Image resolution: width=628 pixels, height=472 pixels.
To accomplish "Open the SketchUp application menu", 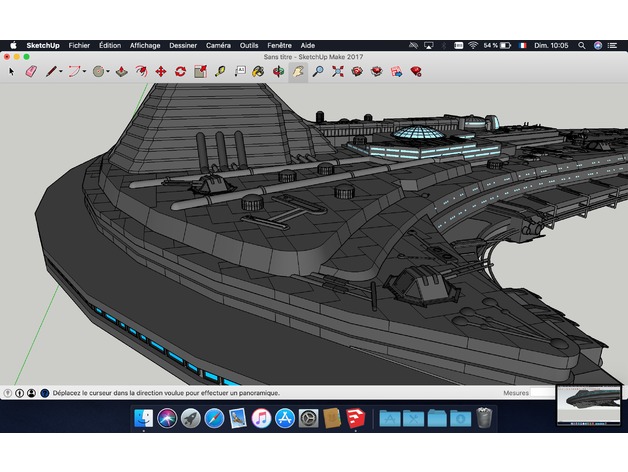I will 43,45.
